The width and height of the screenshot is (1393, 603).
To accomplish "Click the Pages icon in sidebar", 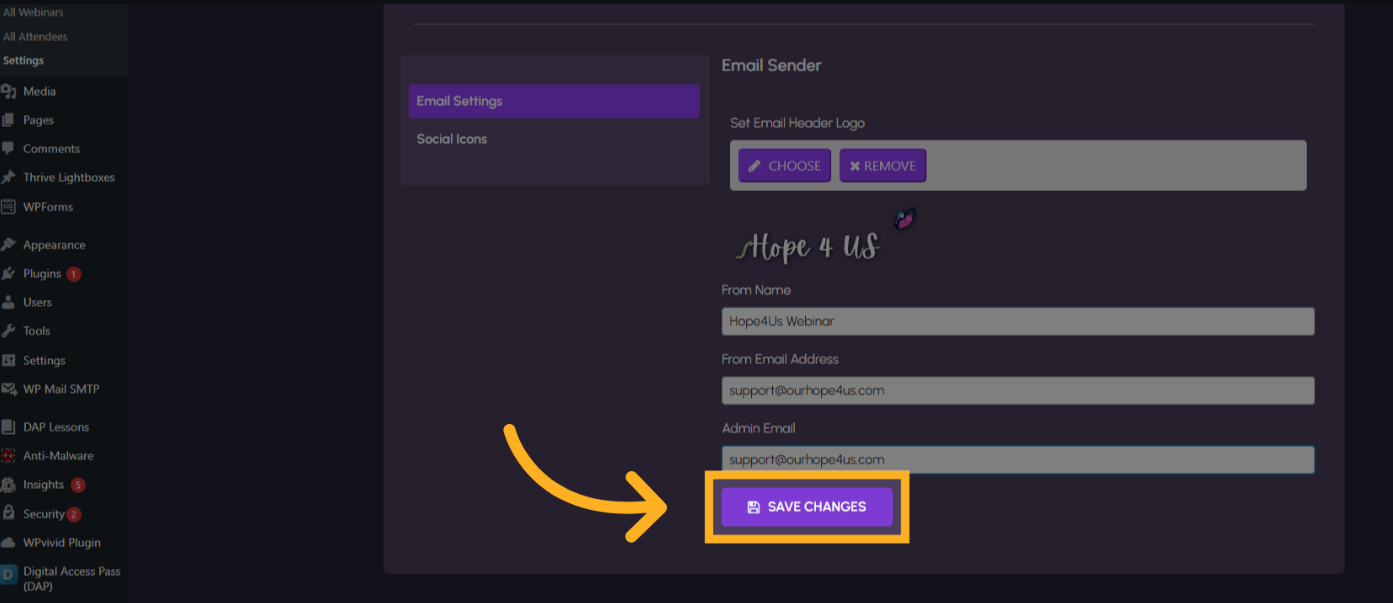I will [x=9, y=120].
